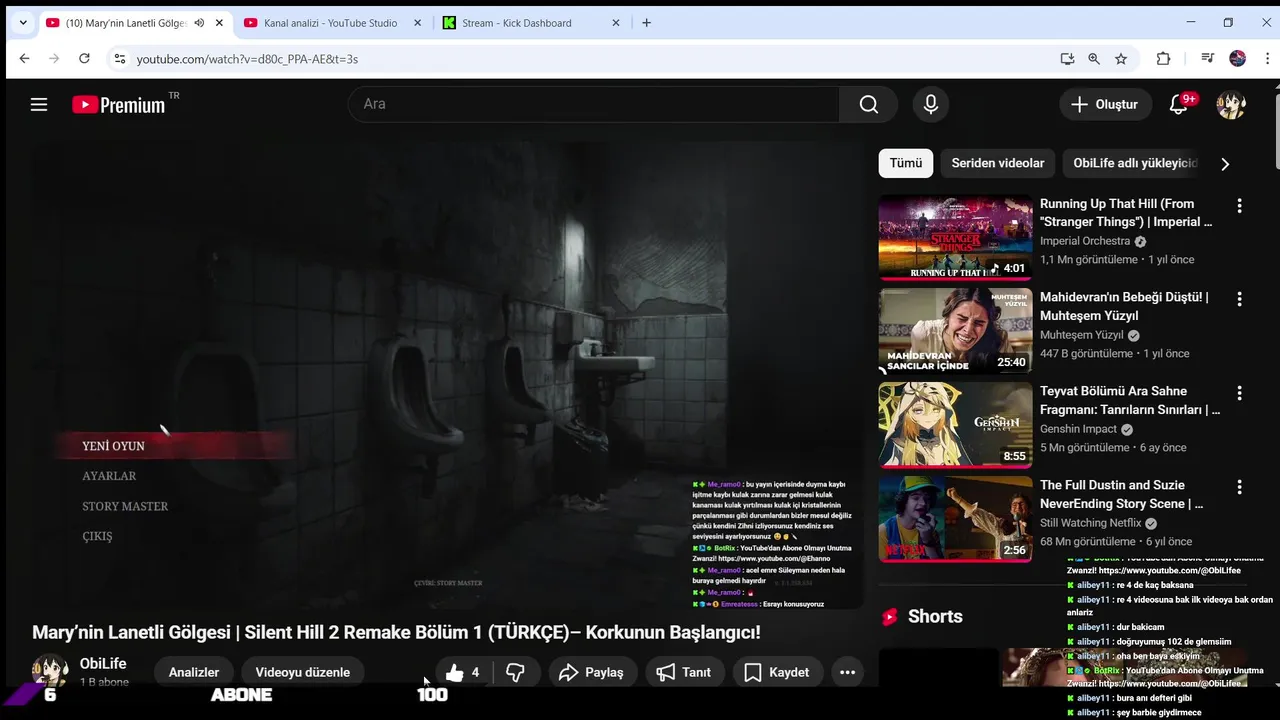Open the tab search dropdown arrow
This screenshot has height=720, width=1280.
click(x=23, y=23)
